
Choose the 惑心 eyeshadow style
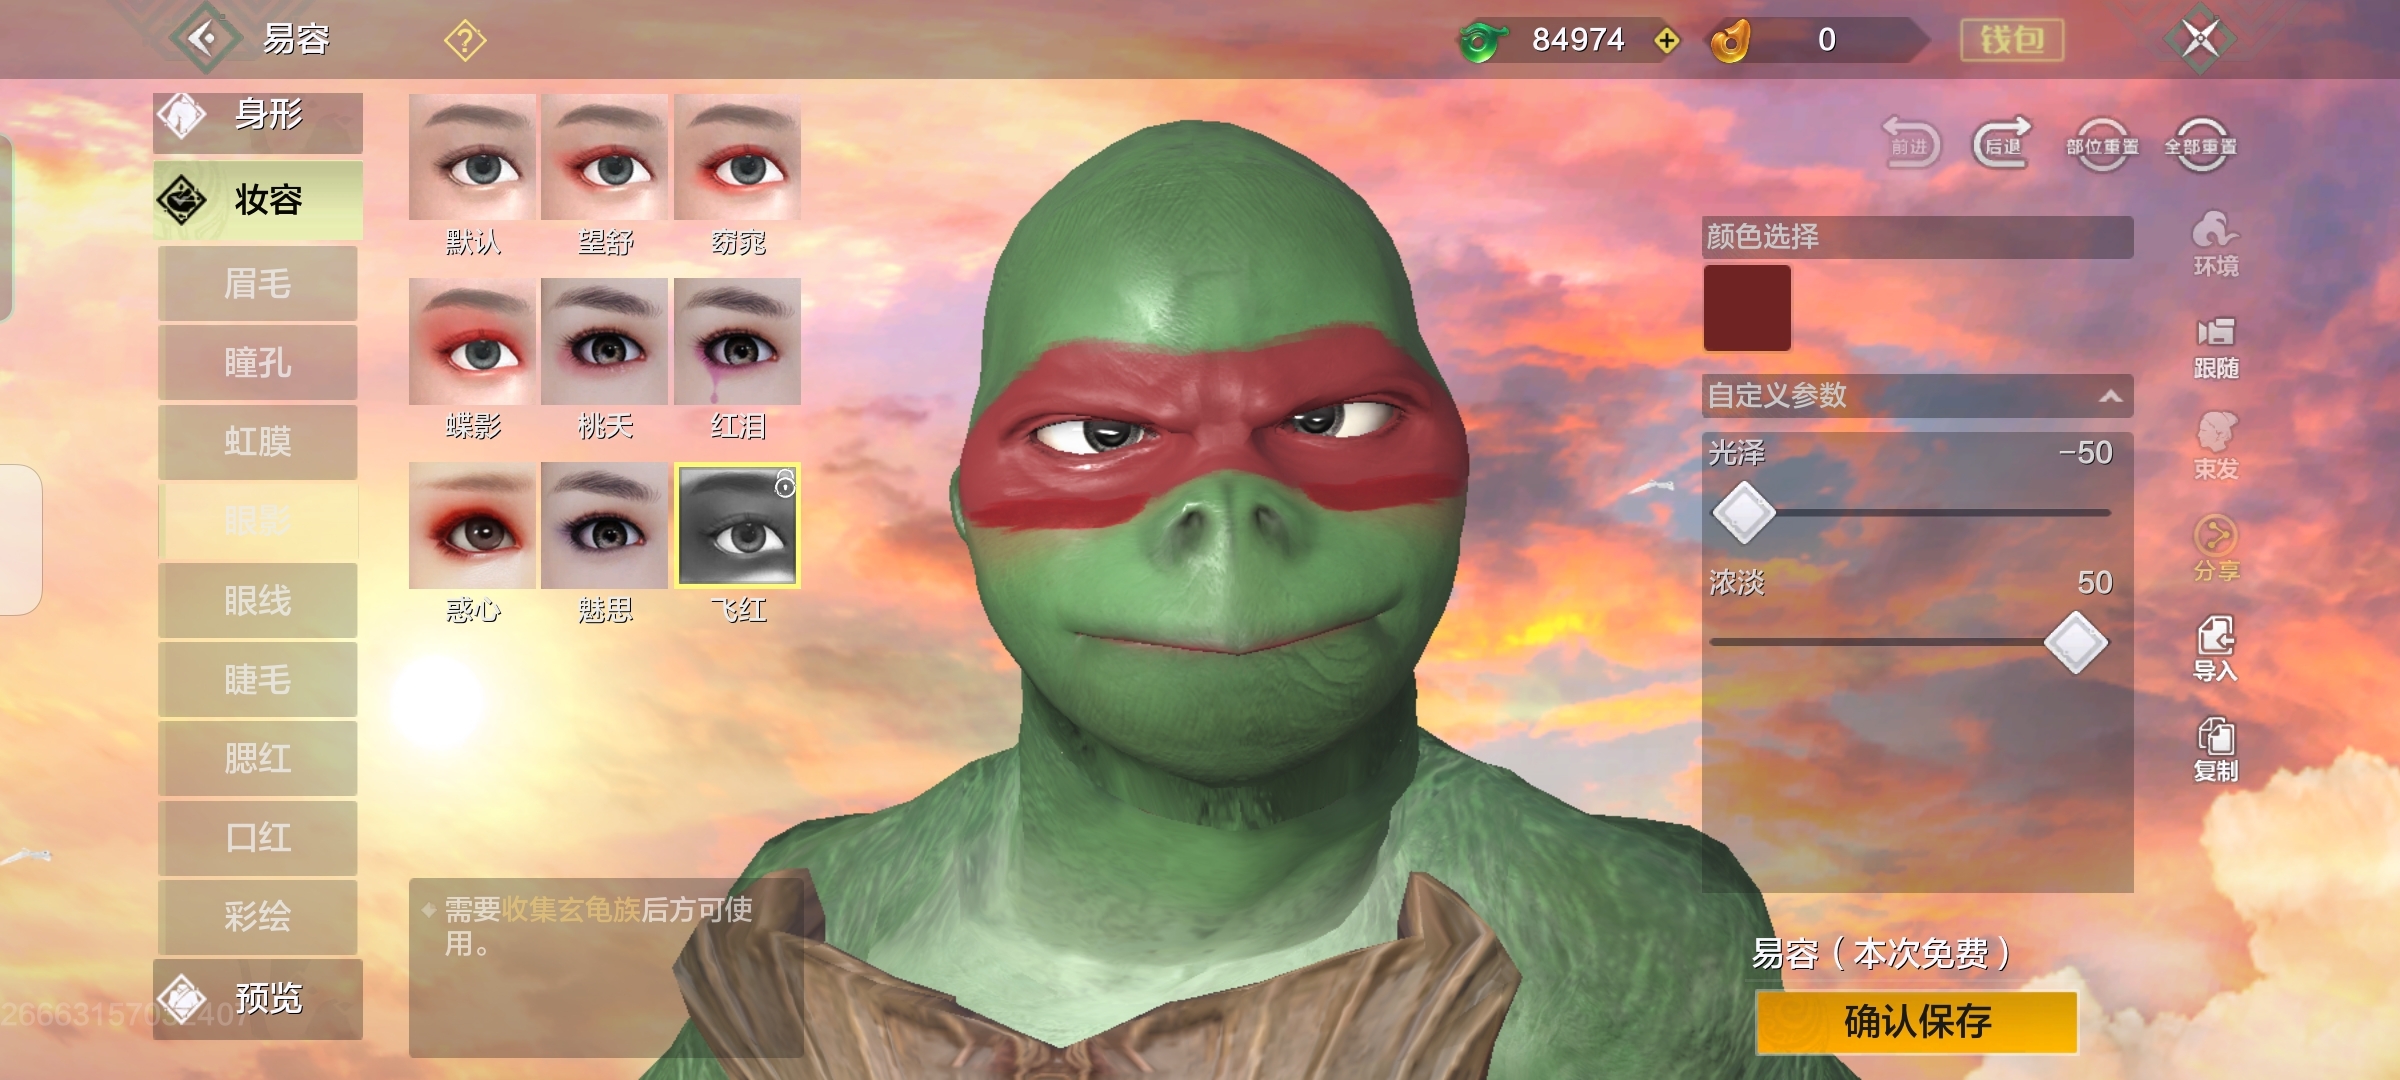pyautogui.click(x=472, y=525)
